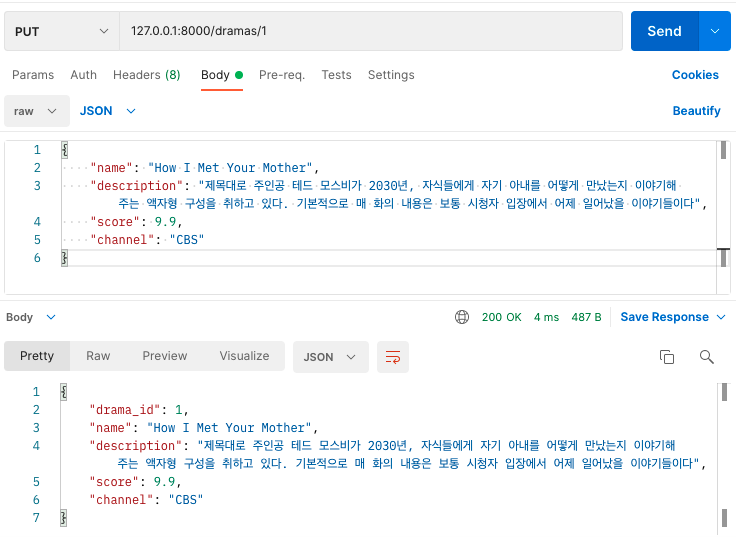Image resolution: width=736 pixels, height=537 pixels.
Task: Select the Raw response view
Action: 98,356
